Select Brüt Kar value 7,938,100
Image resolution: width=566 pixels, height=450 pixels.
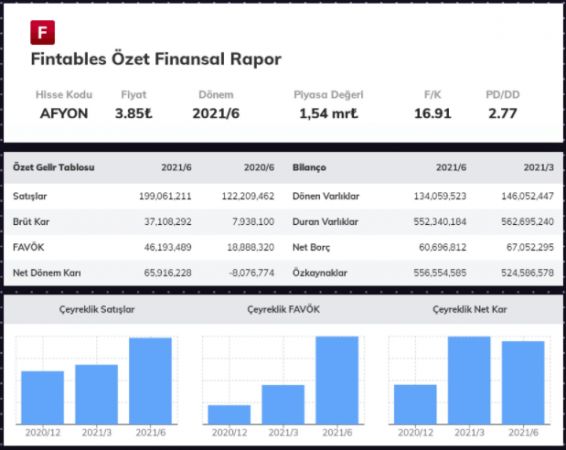click(253, 222)
